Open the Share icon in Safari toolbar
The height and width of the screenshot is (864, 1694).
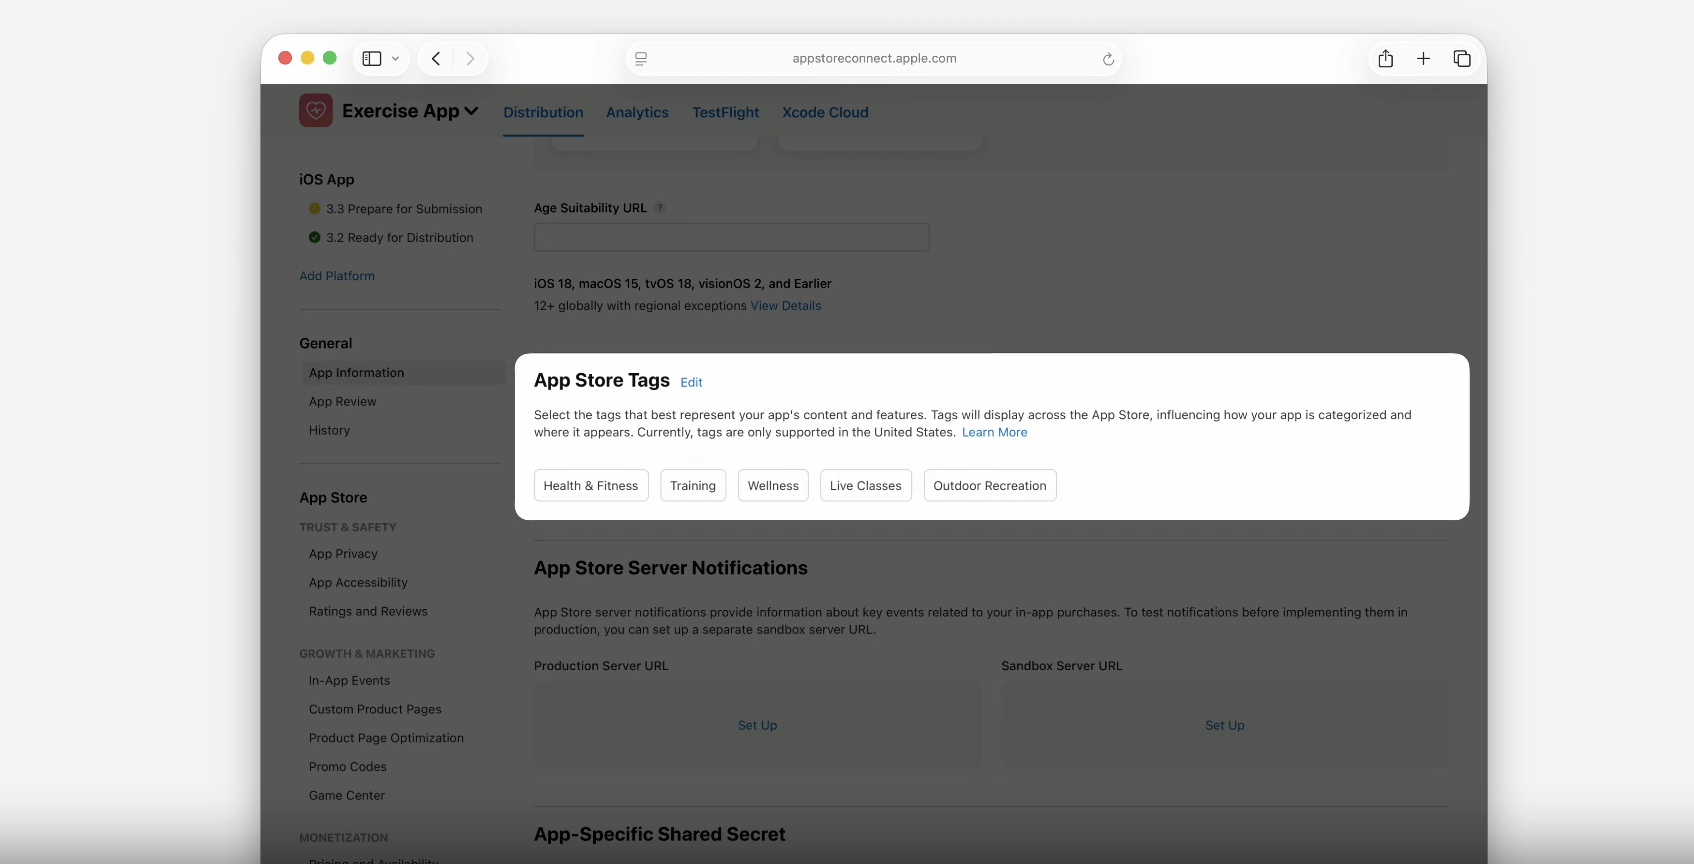[1386, 59]
